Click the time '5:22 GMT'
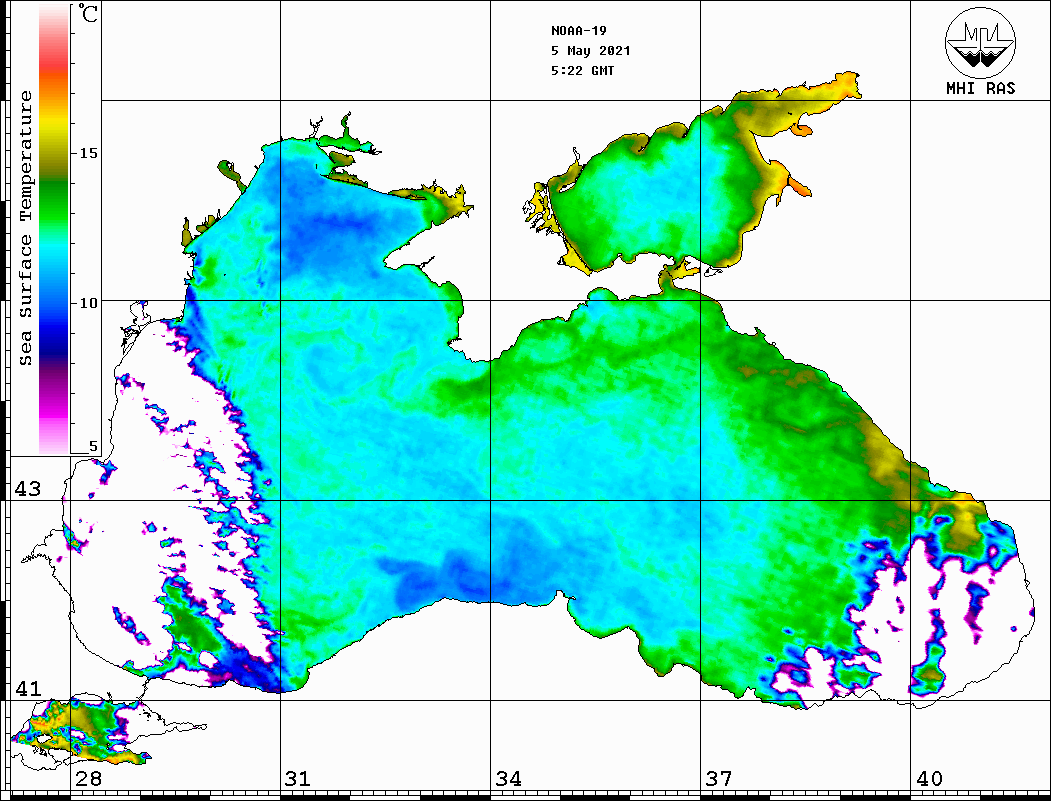 (582, 70)
